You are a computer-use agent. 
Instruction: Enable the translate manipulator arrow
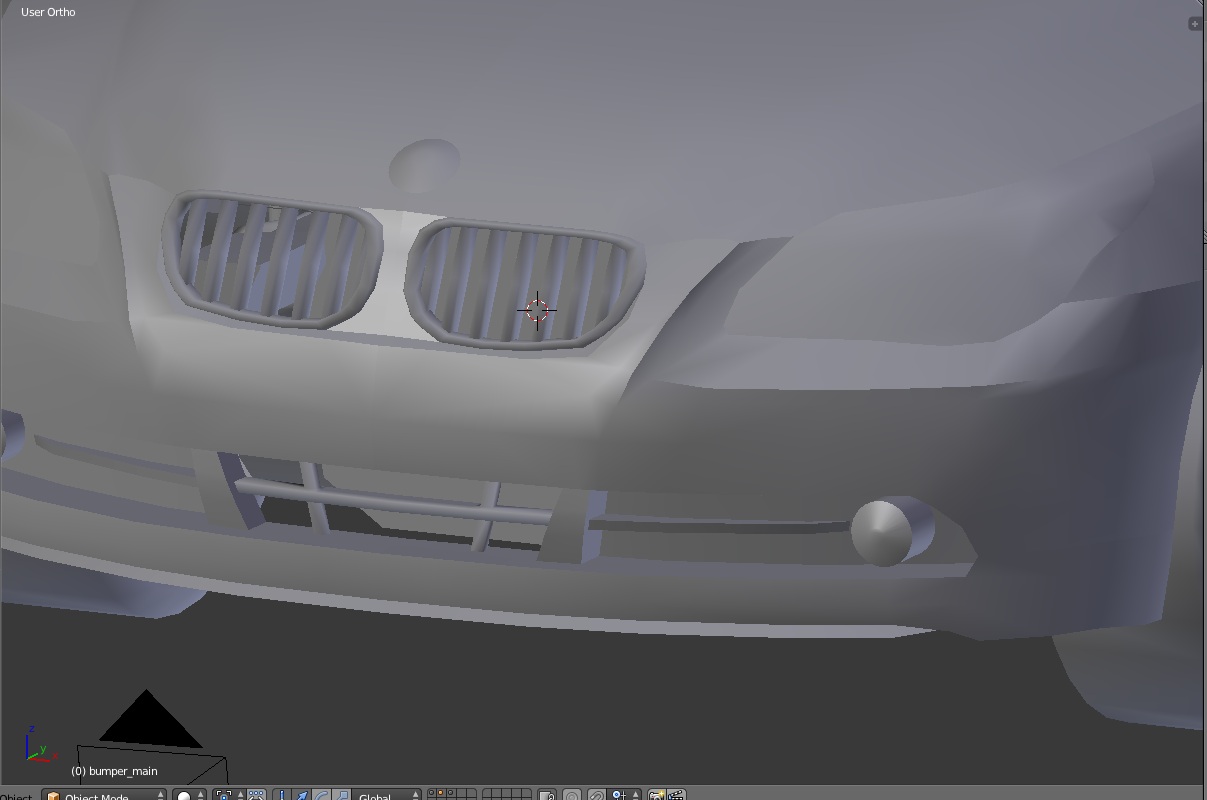[302, 796]
